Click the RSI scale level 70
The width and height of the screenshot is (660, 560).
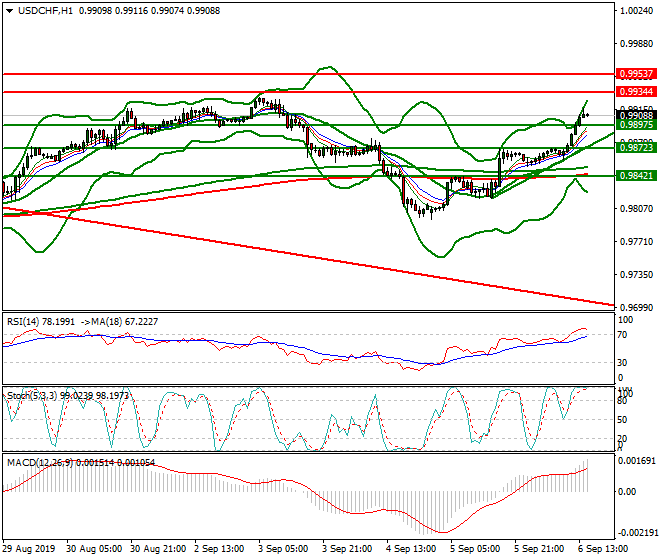pyautogui.click(x=622, y=335)
